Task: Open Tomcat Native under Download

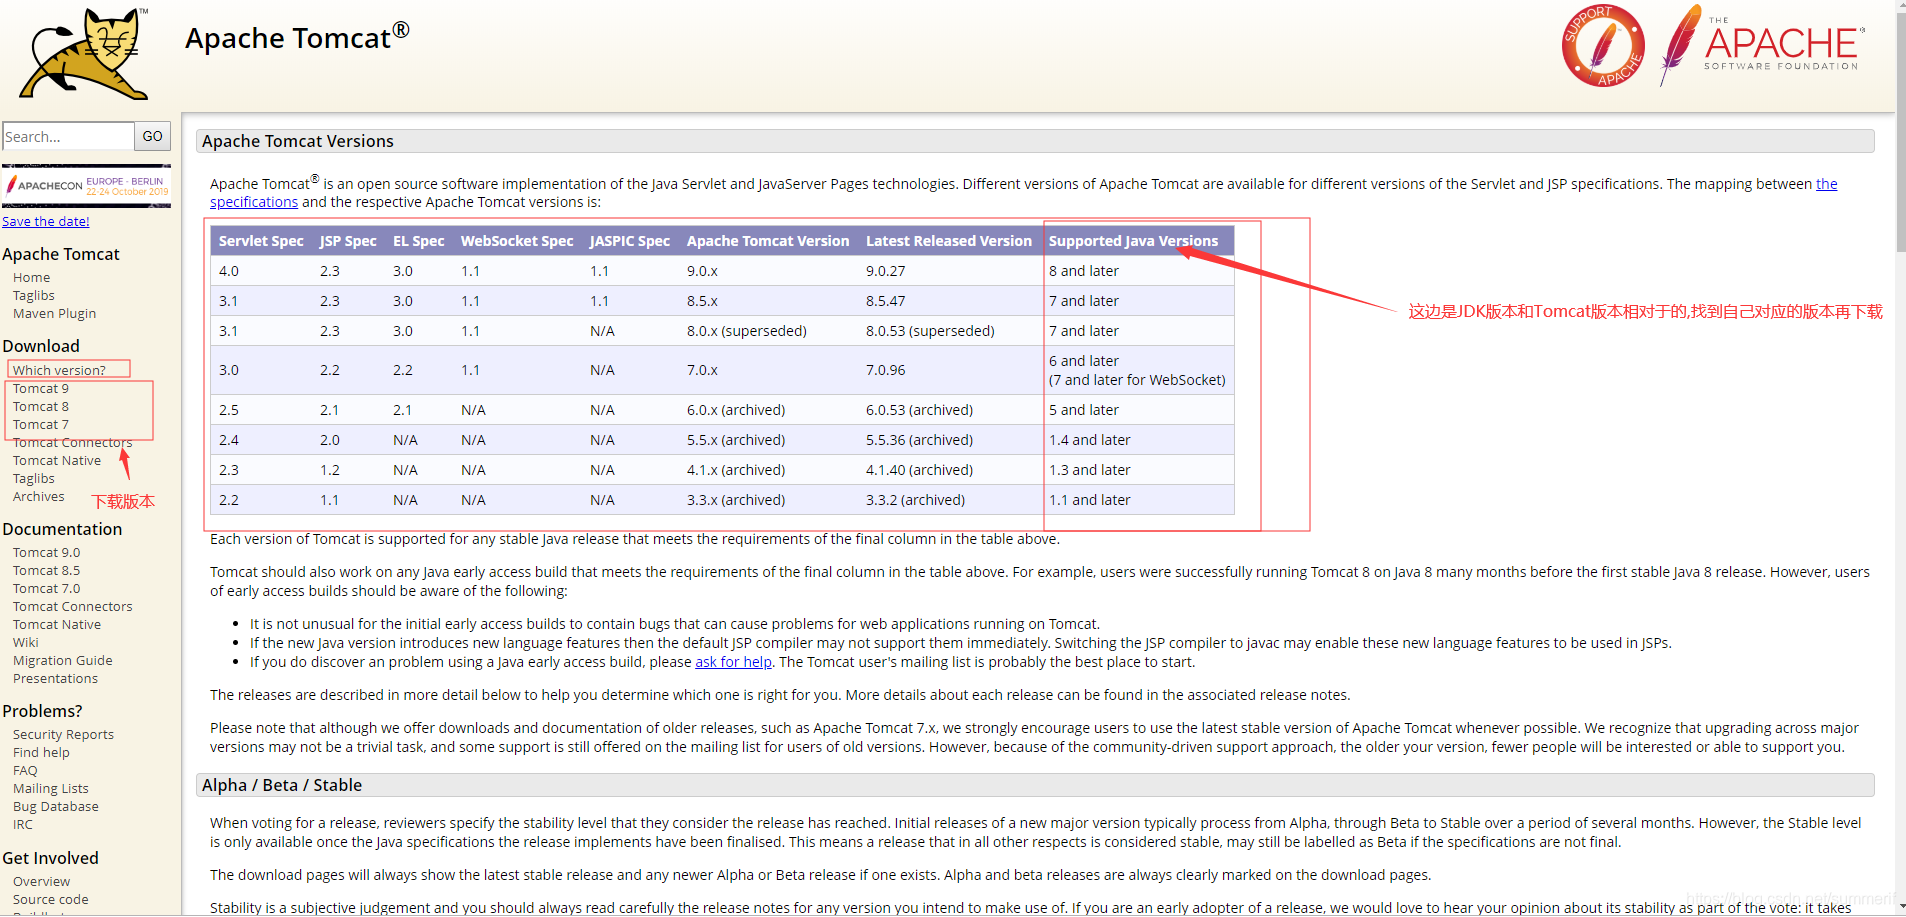Action: point(57,461)
